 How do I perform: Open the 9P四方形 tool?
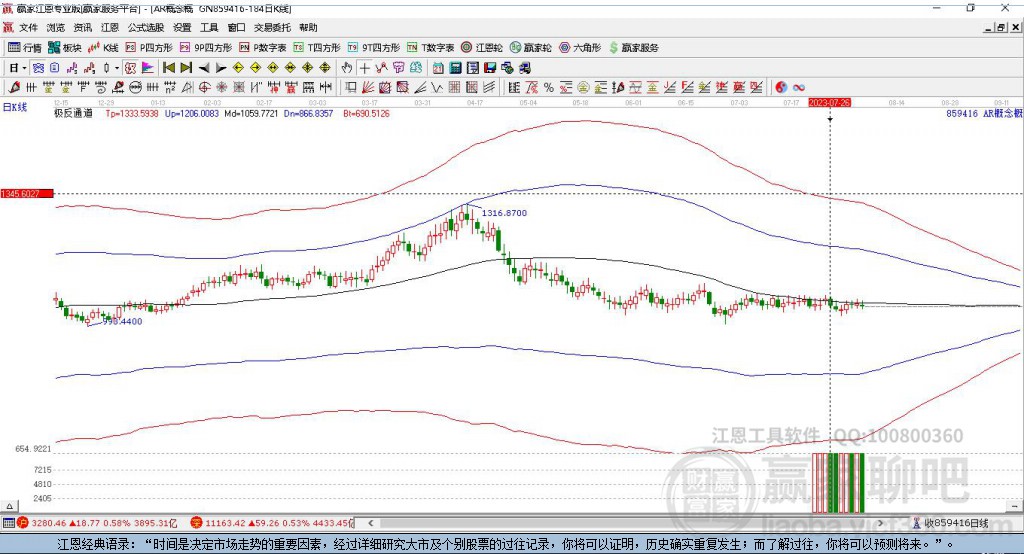(x=206, y=48)
